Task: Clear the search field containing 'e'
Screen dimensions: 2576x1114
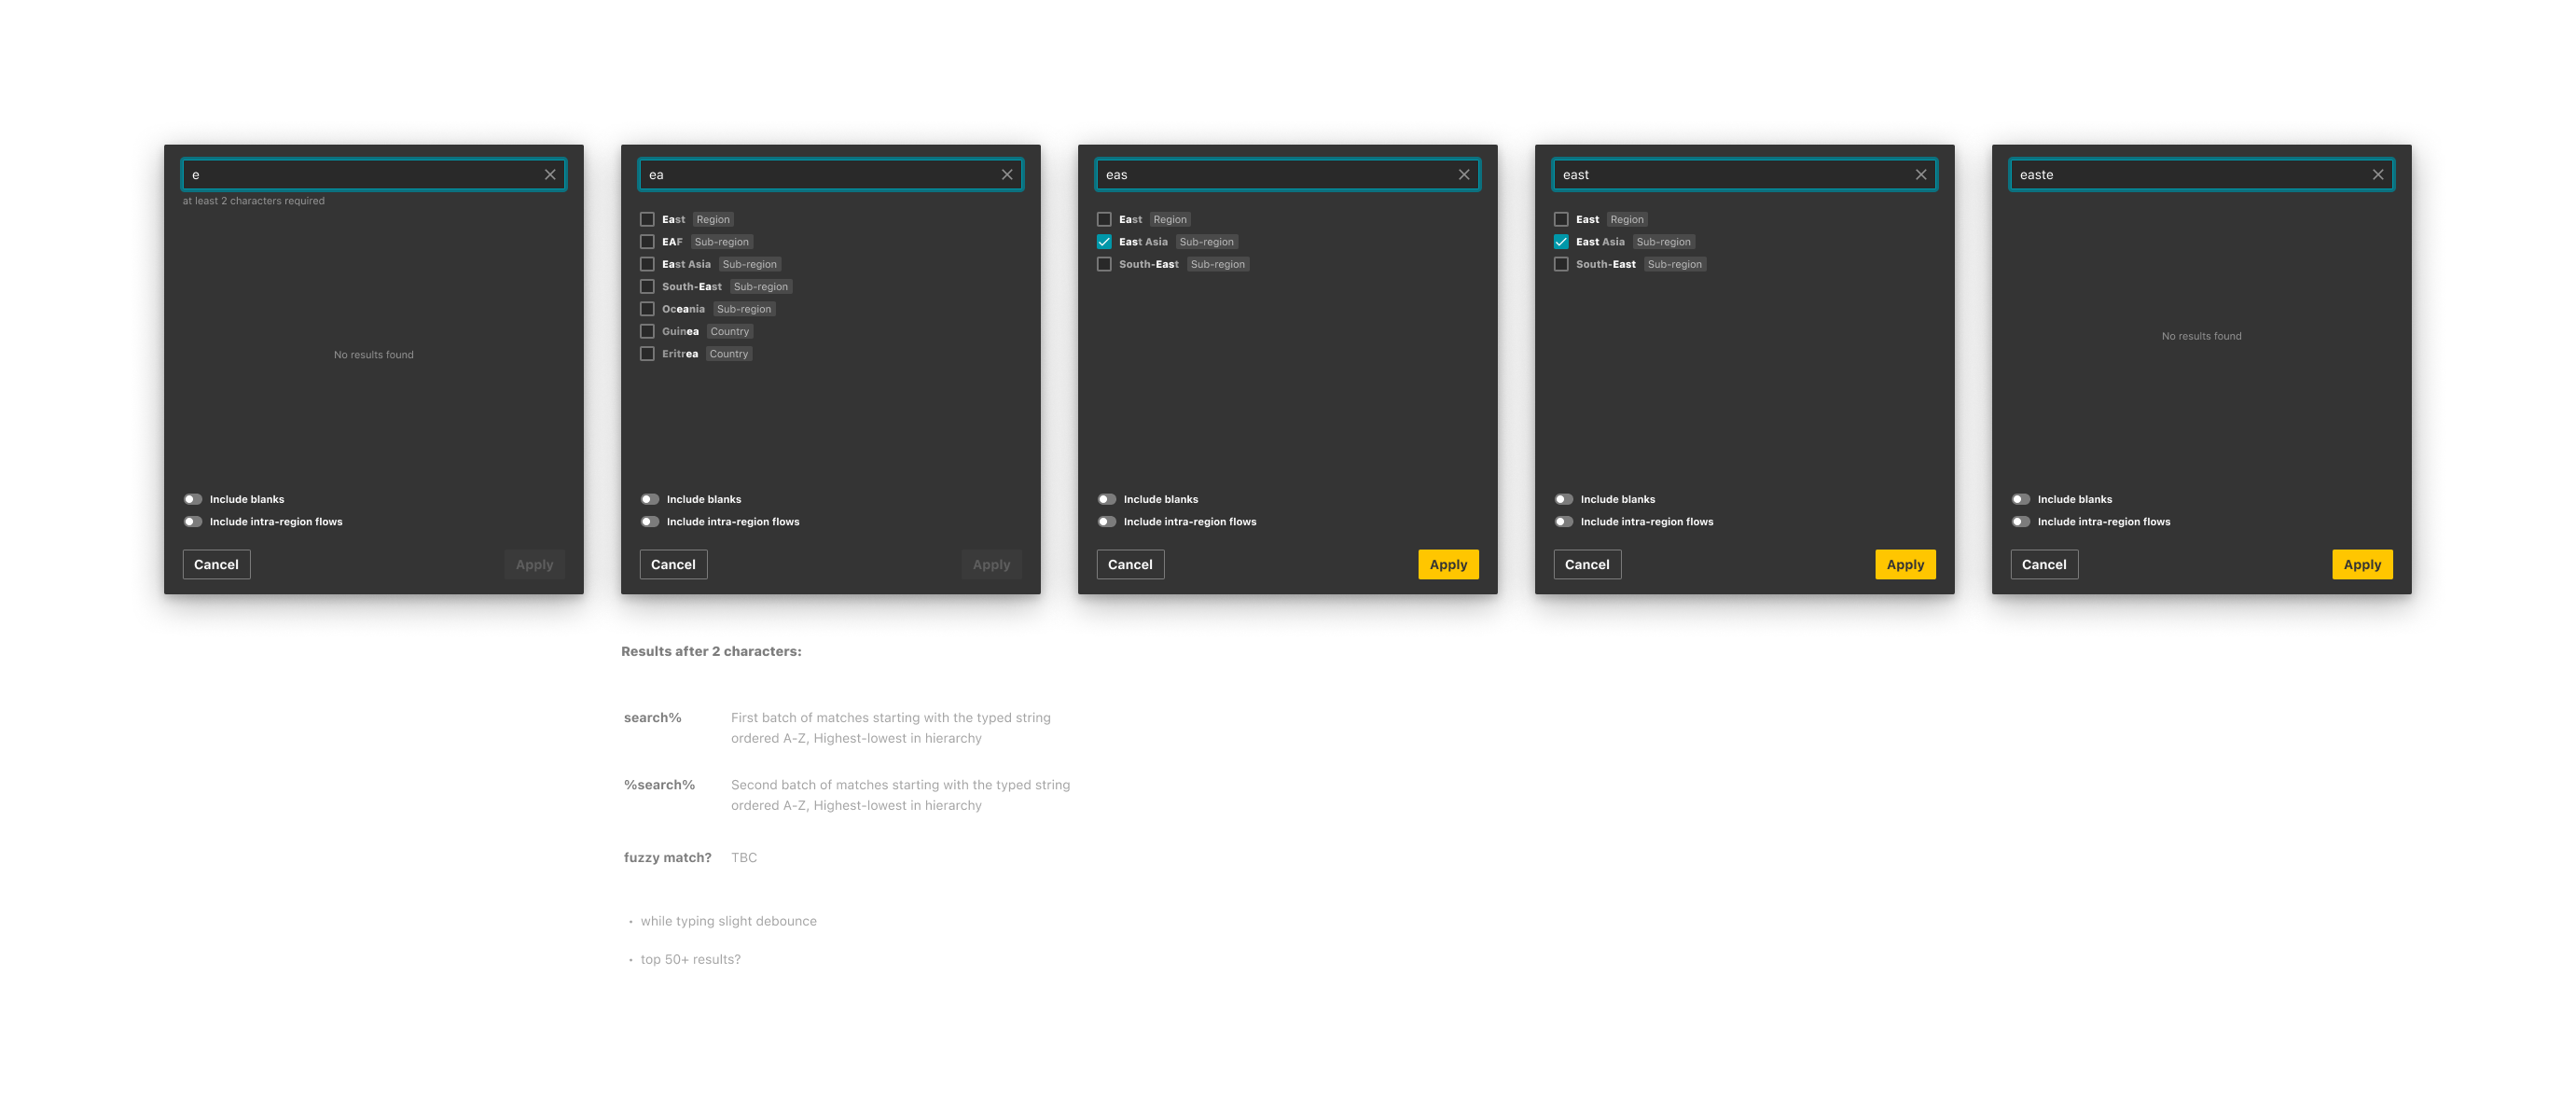Action: (x=550, y=175)
